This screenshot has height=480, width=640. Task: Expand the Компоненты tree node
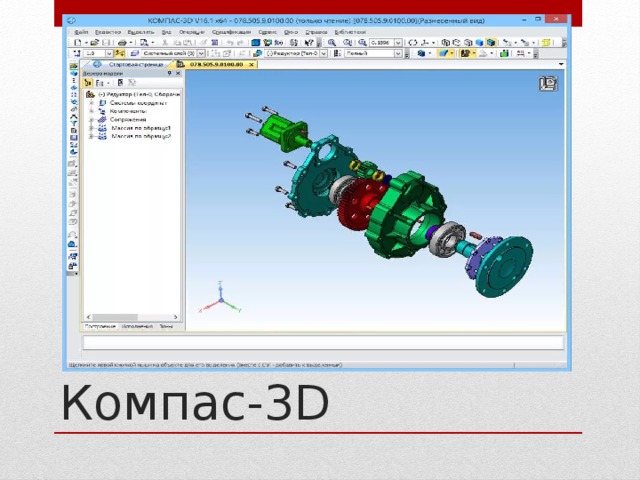click(91, 111)
